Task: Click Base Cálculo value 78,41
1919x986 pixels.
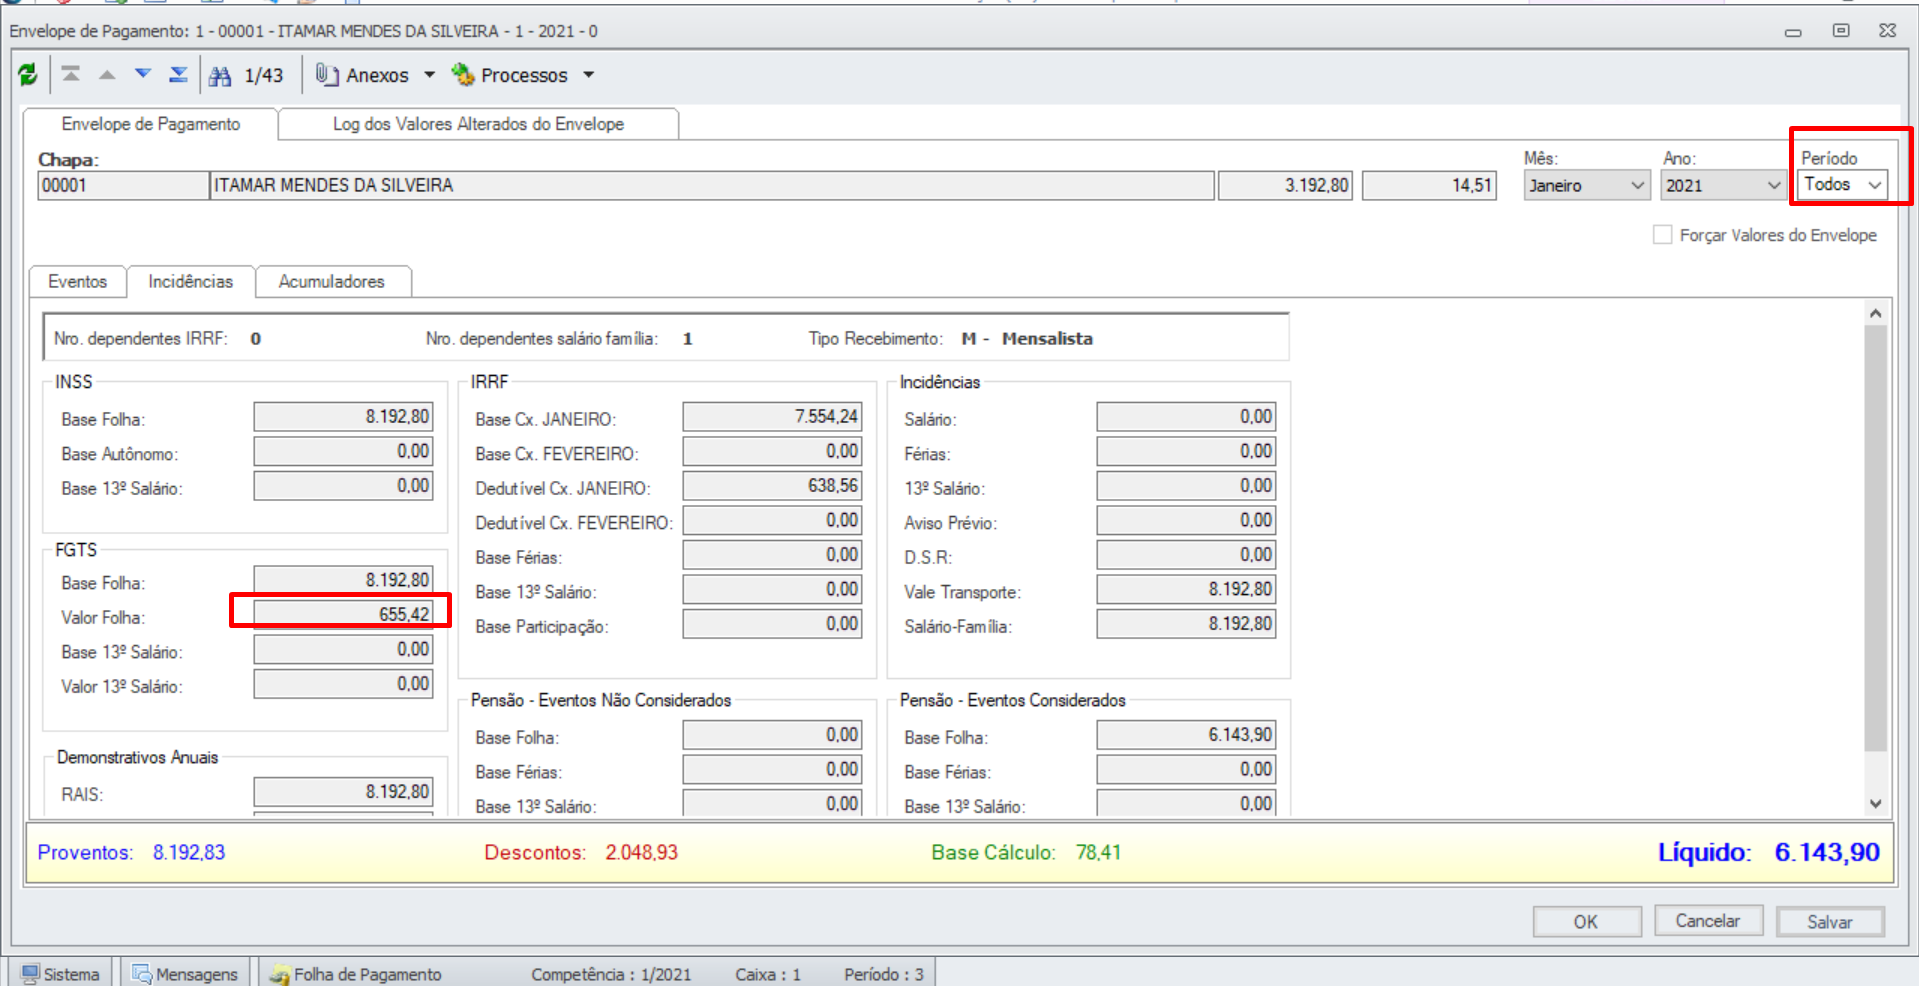Action: pos(1098,853)
